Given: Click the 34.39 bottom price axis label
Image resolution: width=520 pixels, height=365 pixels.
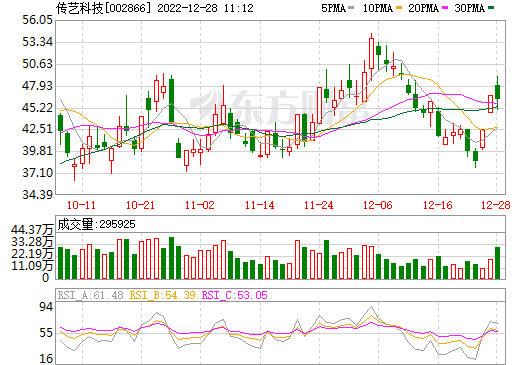Looking at the screenshot, I should tap(37, 194).
